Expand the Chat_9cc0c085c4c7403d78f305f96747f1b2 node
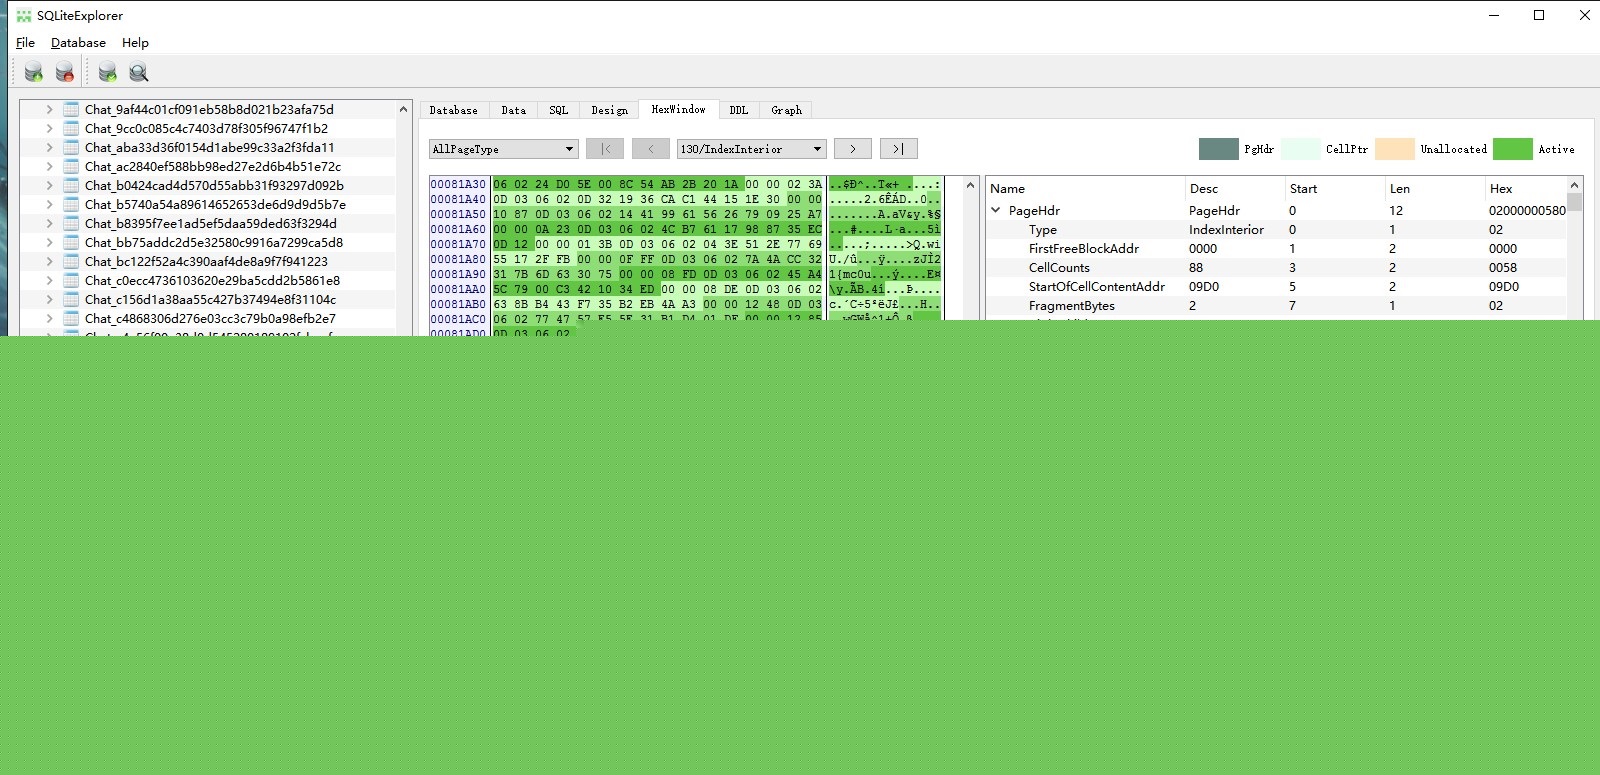 tap(49, 129)
